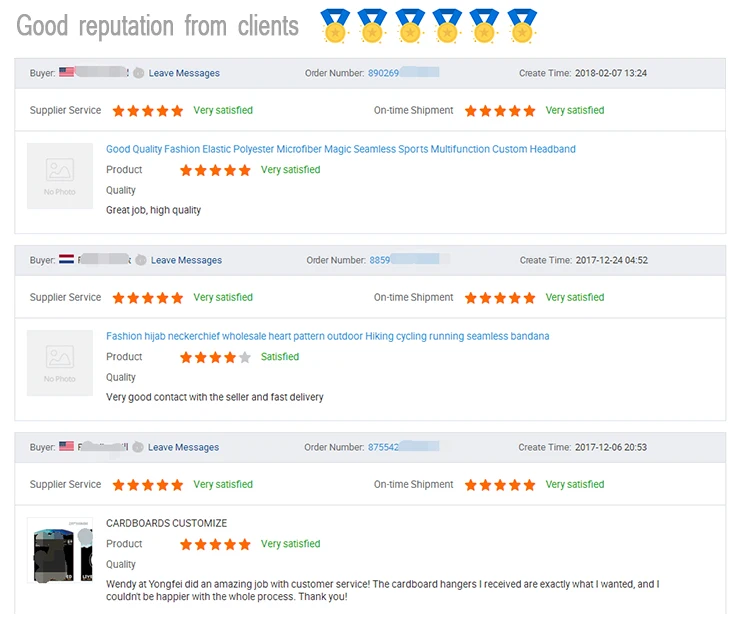Click the last gold medal icon
The image size is (750, 630).
521,26
